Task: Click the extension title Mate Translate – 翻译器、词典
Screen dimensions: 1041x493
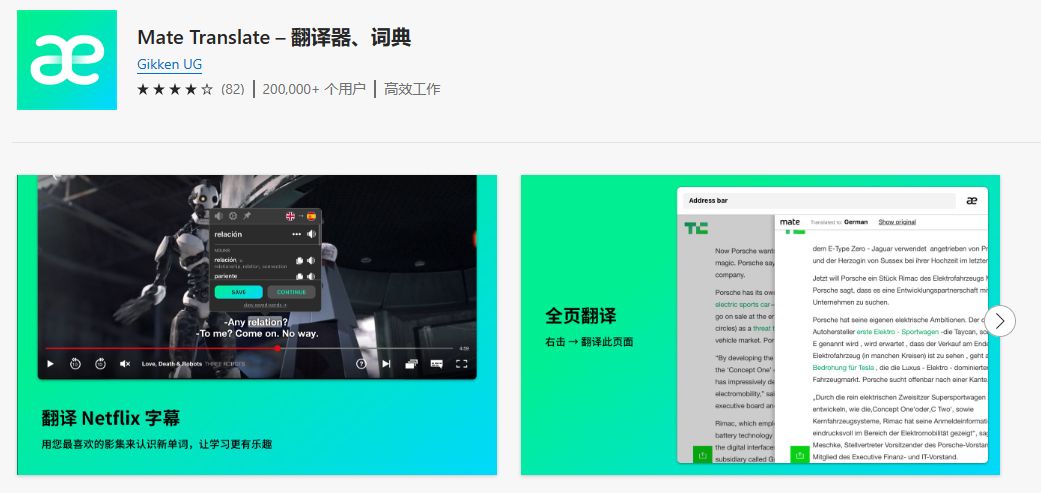Action: [x=274, y=37]
